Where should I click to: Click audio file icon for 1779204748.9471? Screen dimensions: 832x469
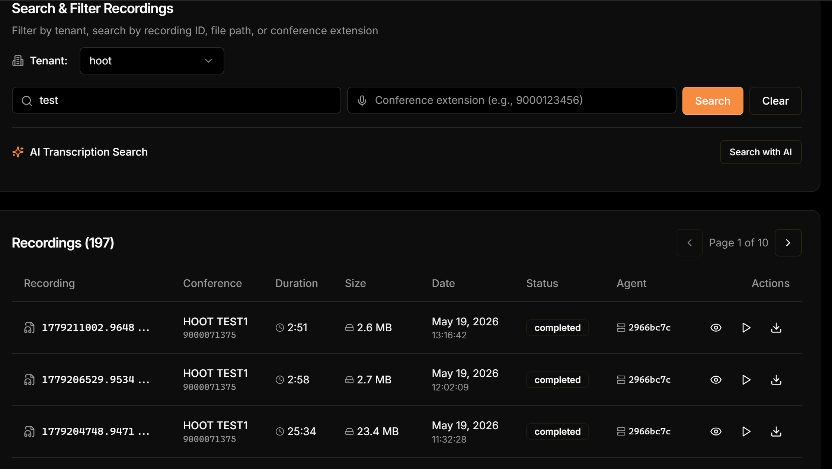click(29, 431)
